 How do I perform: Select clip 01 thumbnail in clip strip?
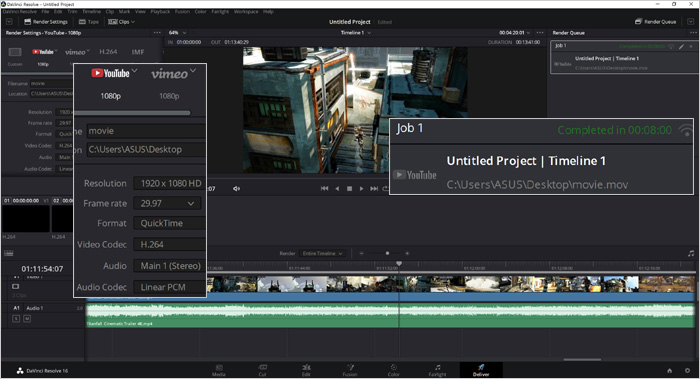tap(26, 218)
